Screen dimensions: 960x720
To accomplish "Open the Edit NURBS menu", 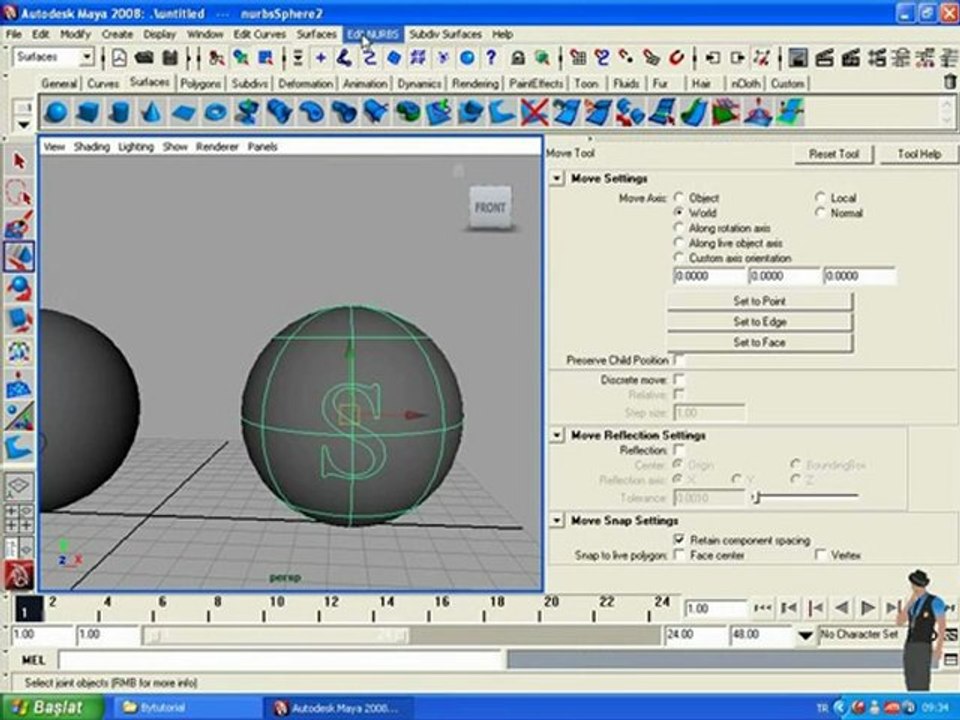I will pos(372,34).
